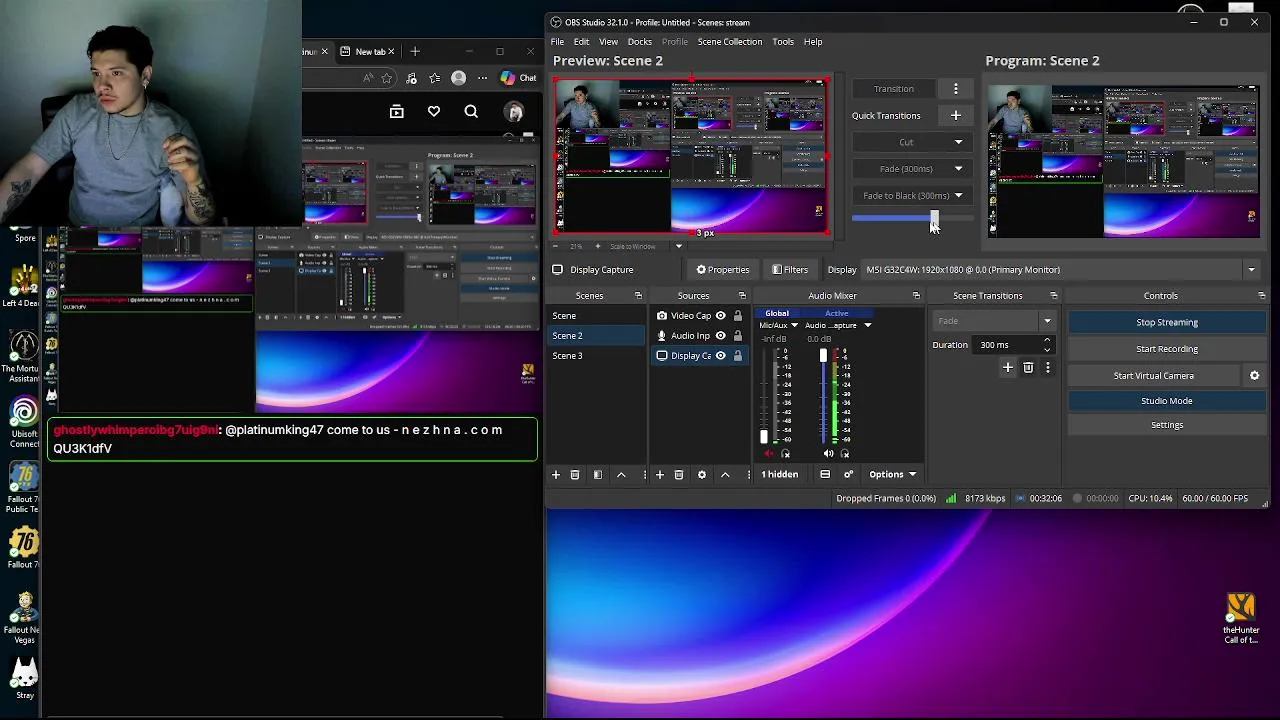Open preview scaling dropdown arrow

click(678, 246)
